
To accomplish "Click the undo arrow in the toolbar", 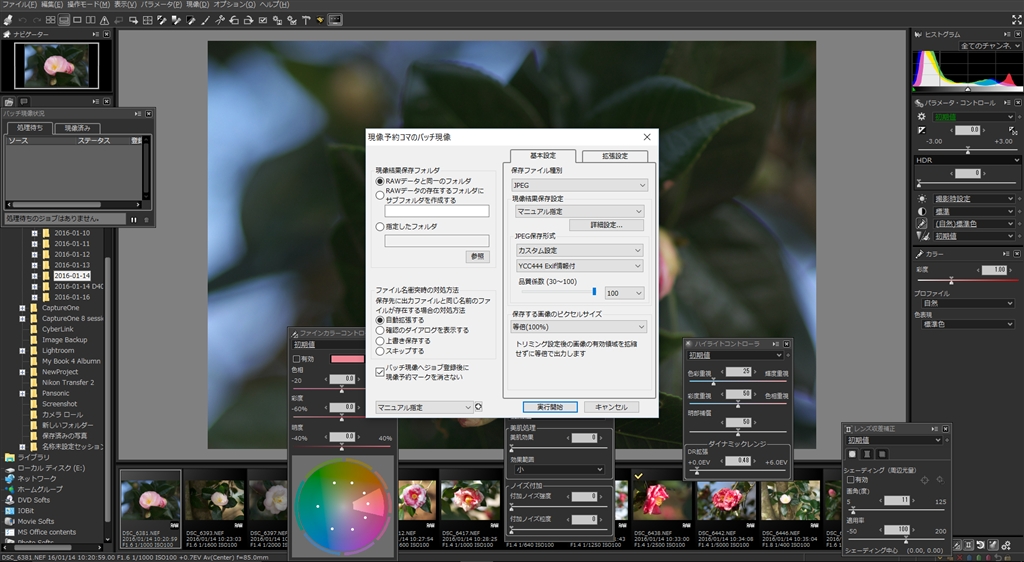I will pyautogui.click(x=23, y=19).
